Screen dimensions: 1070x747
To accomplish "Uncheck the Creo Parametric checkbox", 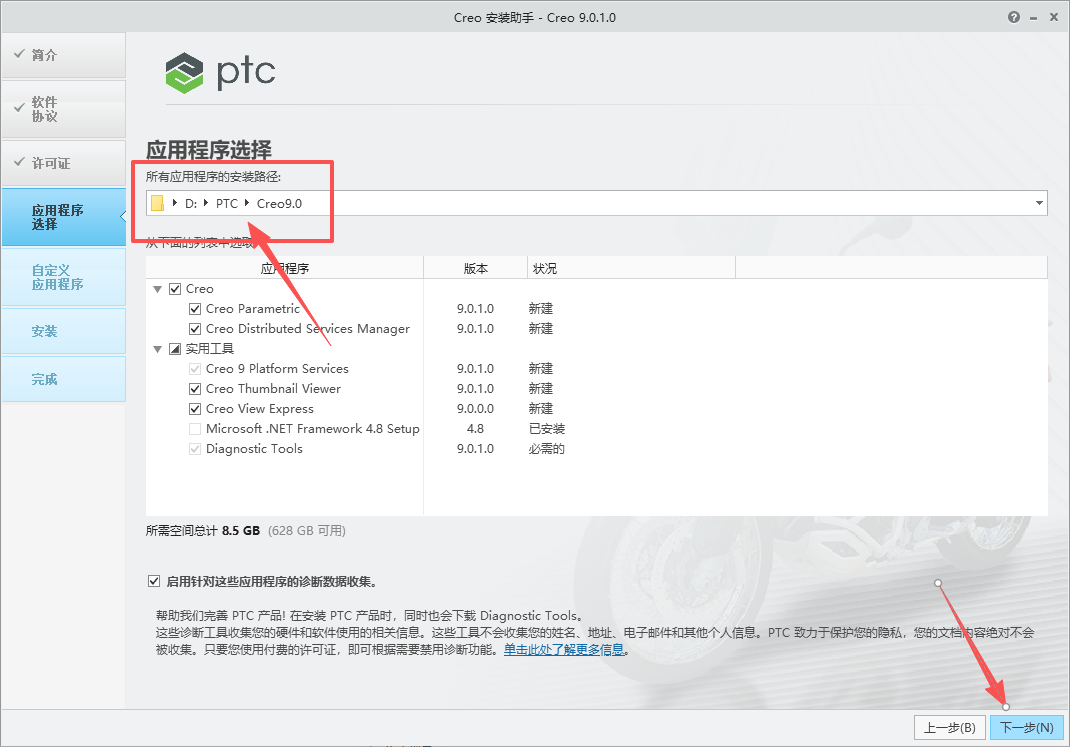I will [x=194, y=308].
